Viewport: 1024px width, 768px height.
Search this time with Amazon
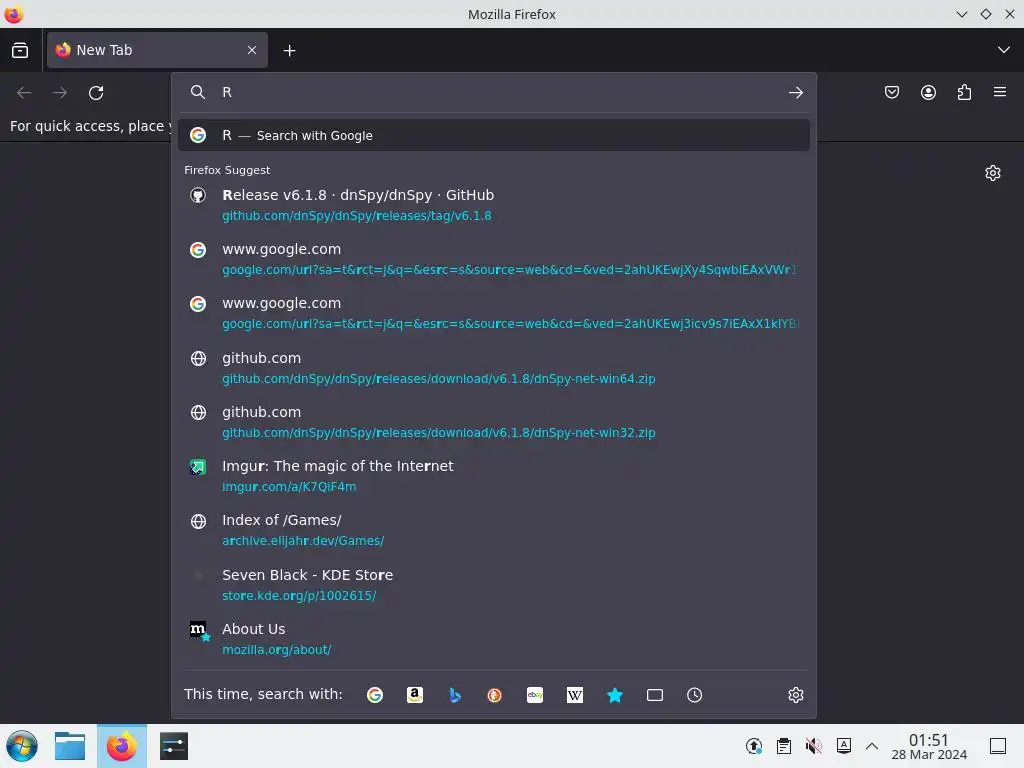point(415,695)
